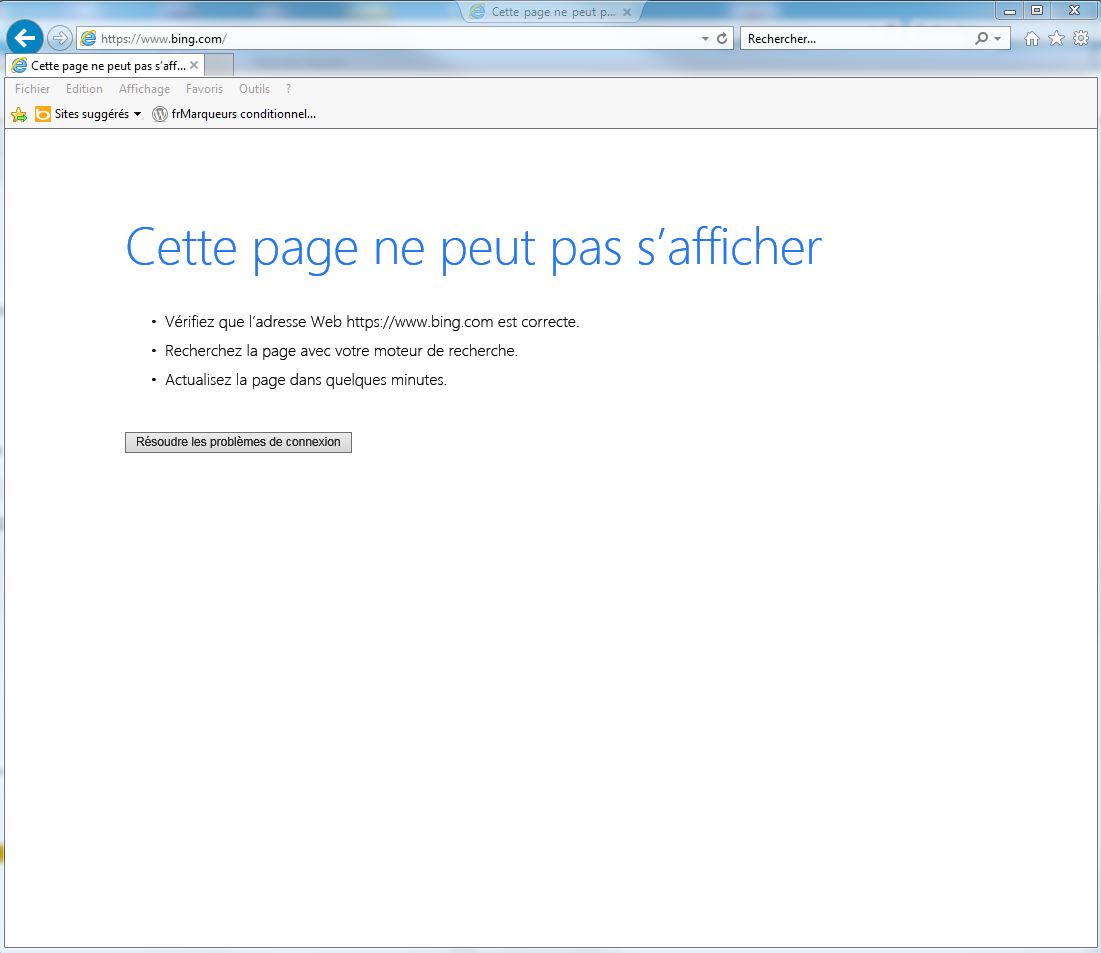Click the Forward navigation arrow button

[x=60, y=38]
